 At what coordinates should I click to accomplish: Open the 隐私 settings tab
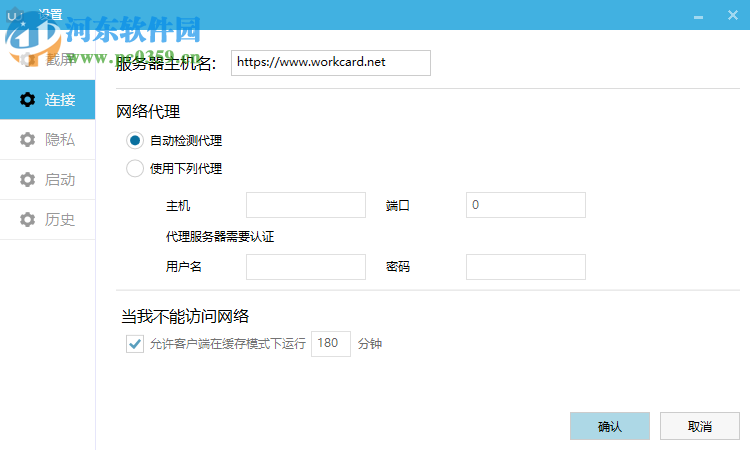coord(47,140)
